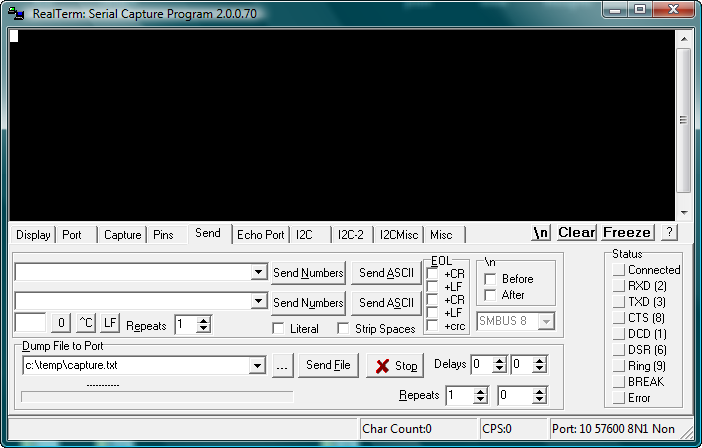702x448 pixels.
Task: Click the Send File button
Action: [328, 366]
